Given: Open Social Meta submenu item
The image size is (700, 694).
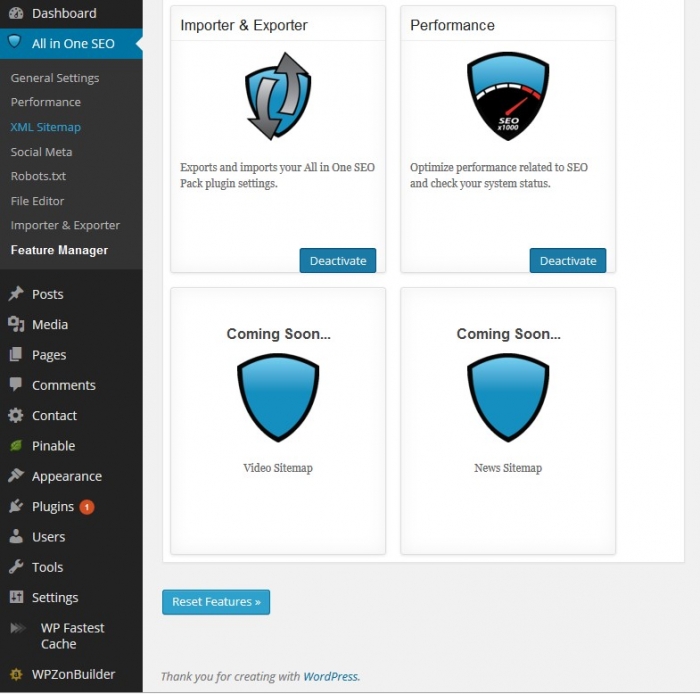Looking at the screenshot, I should (41, 152).
